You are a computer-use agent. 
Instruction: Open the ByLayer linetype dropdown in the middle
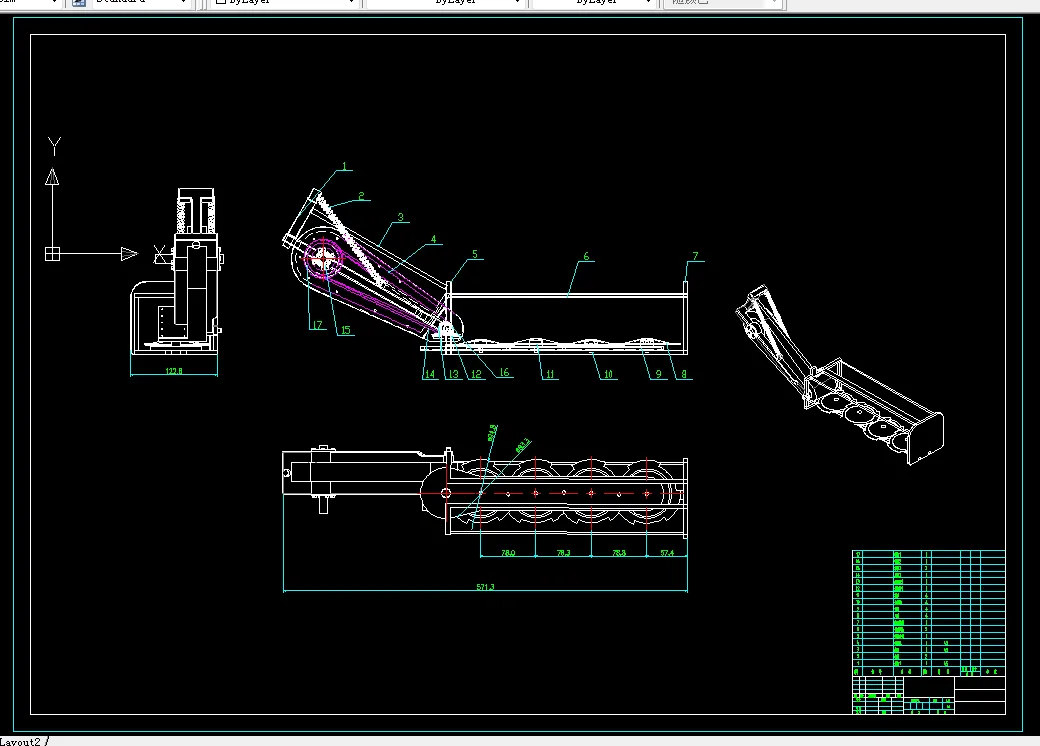pos(445,3)
